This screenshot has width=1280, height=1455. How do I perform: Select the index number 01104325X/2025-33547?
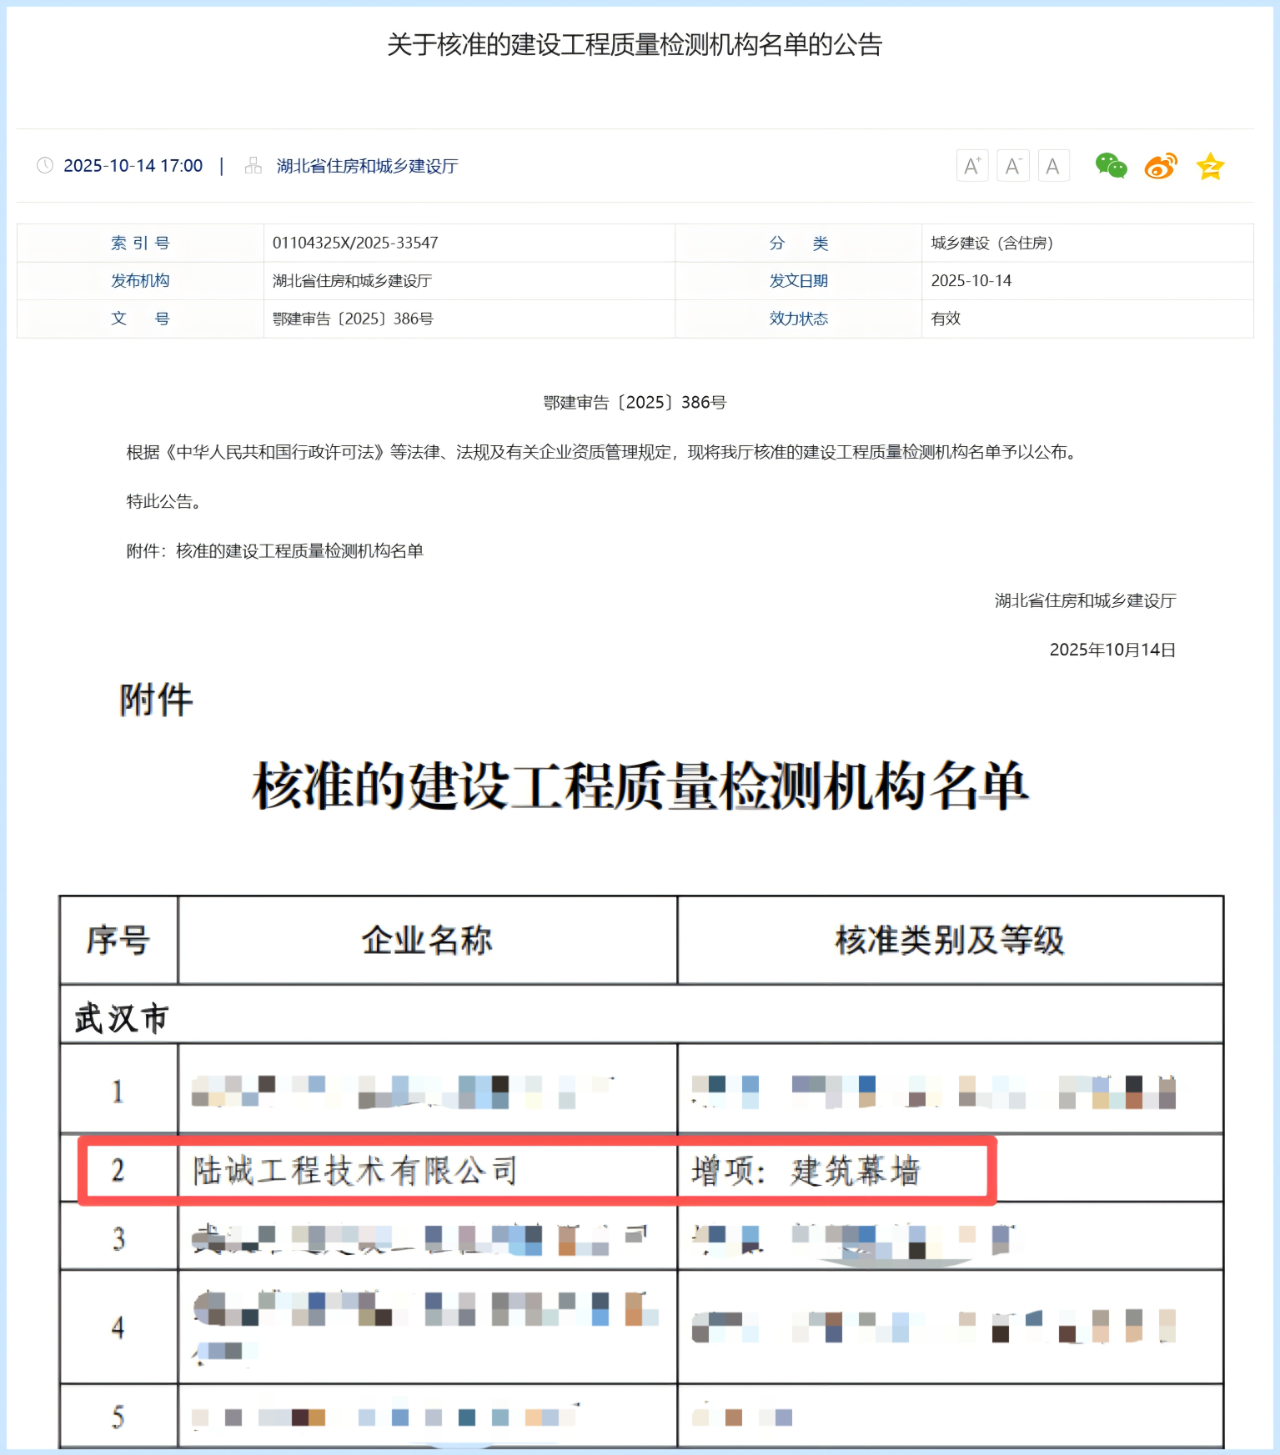355,243
